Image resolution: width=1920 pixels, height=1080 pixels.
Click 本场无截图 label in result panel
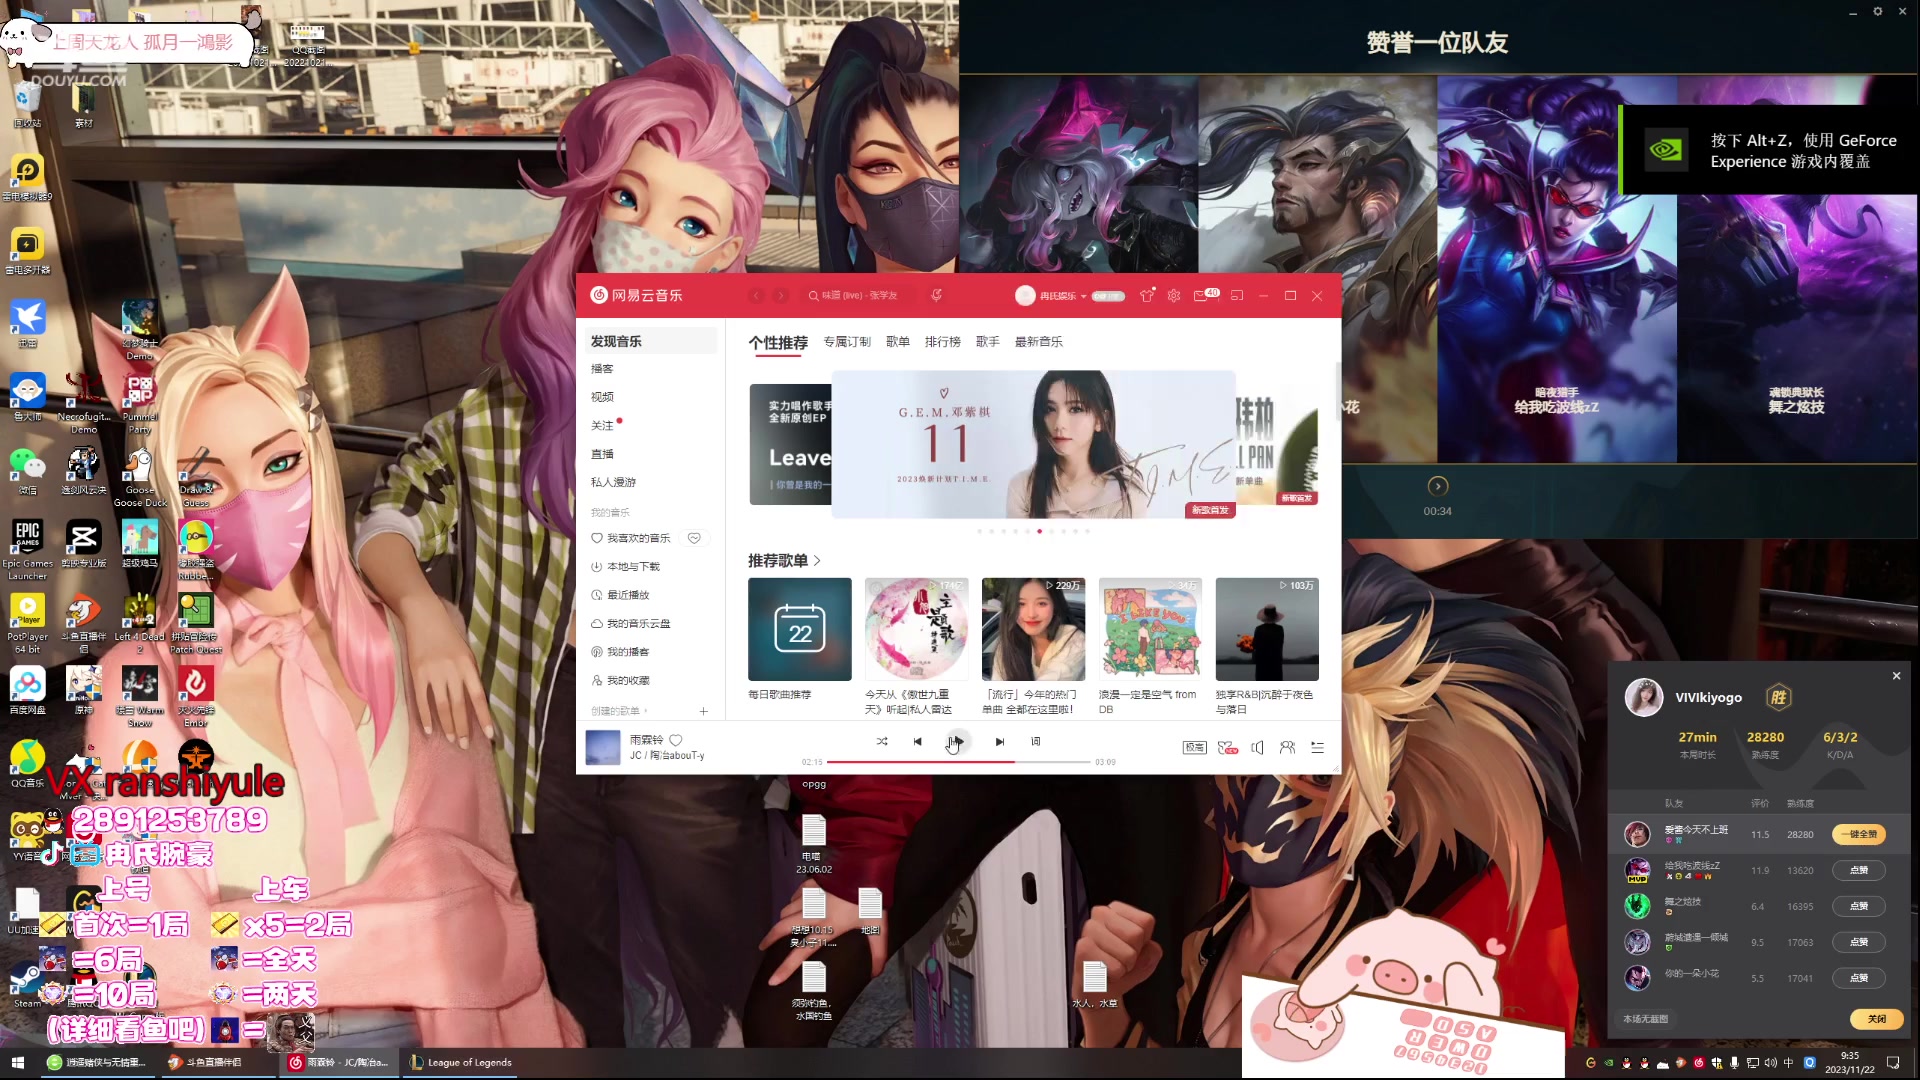(x=1645, y=1019)
